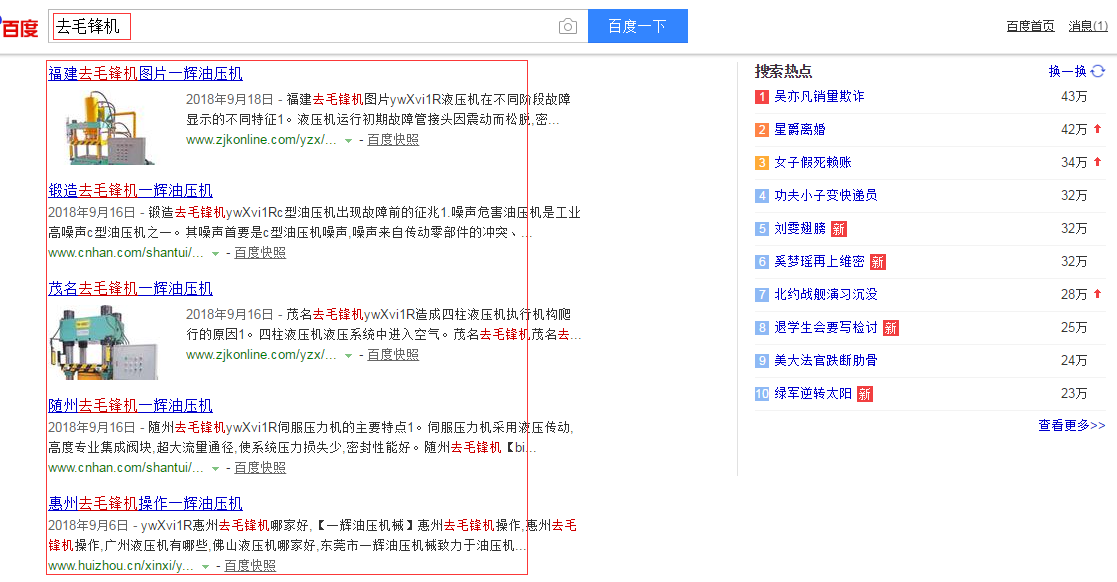
Task: Click the yellow hydraulic press thumbnail
Action: tap(112, 127)
